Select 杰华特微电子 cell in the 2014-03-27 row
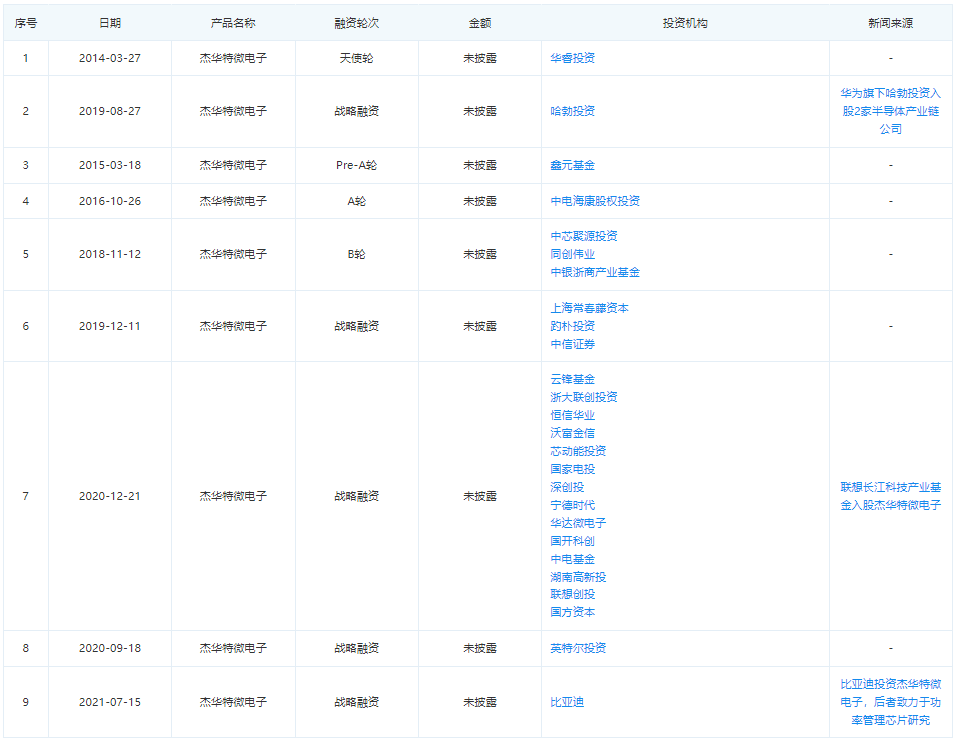957x741 pixels. [233, 58]
